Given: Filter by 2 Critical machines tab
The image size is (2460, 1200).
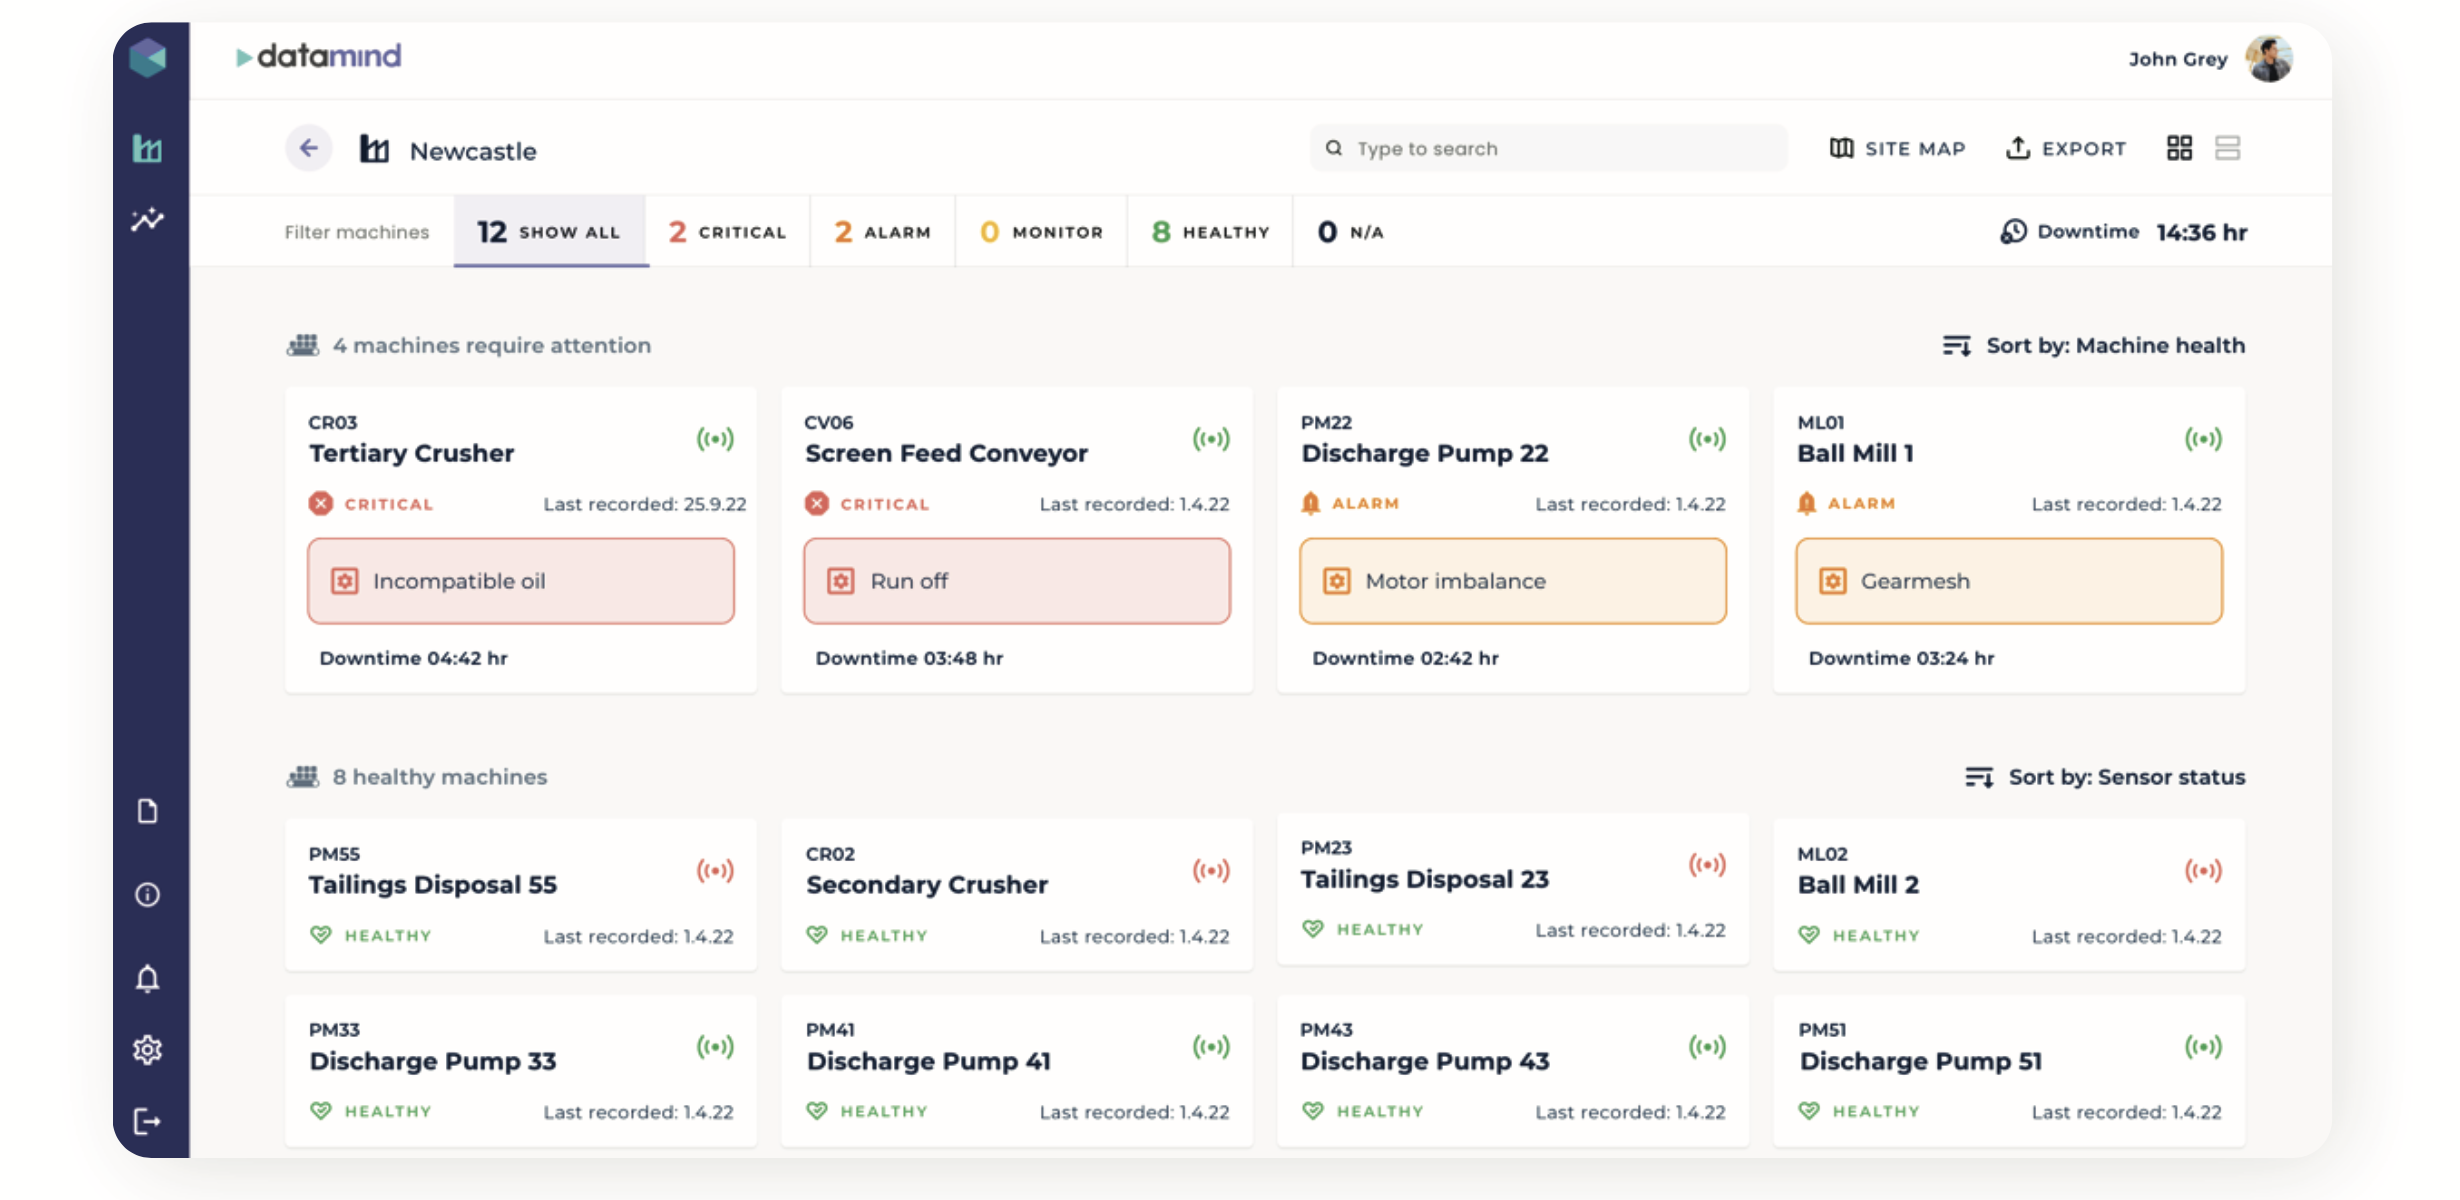Looking at the screenshot, I should tap(727, 232).
